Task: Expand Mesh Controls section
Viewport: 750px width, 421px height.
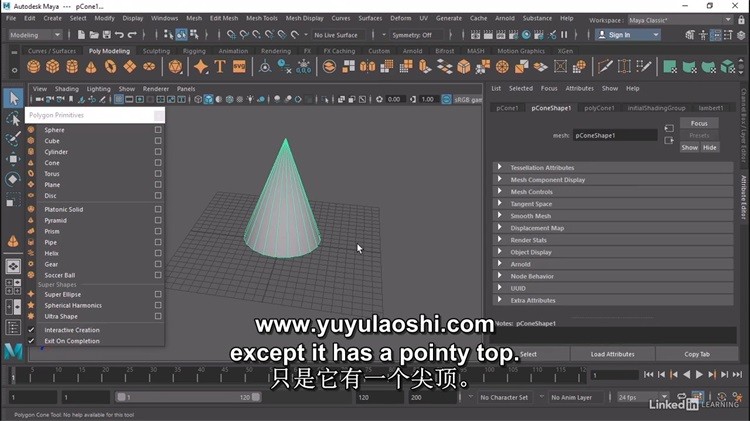Action: pos(499,191)
